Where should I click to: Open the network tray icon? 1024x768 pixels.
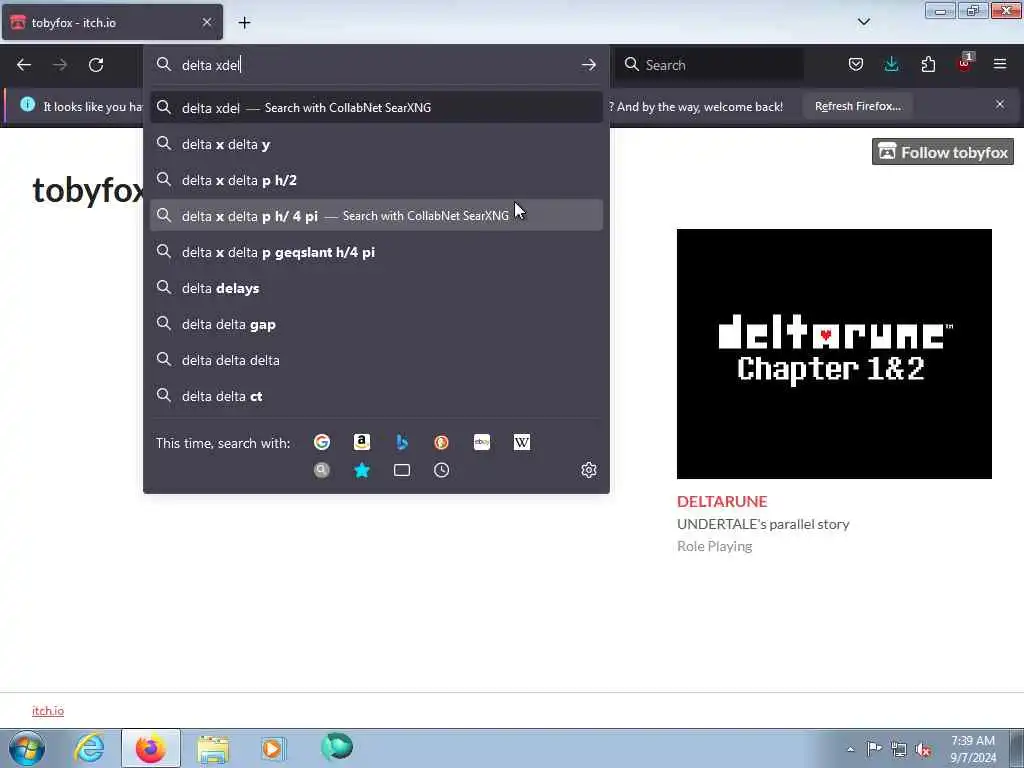pyautogui.click(x=899, y=749)
